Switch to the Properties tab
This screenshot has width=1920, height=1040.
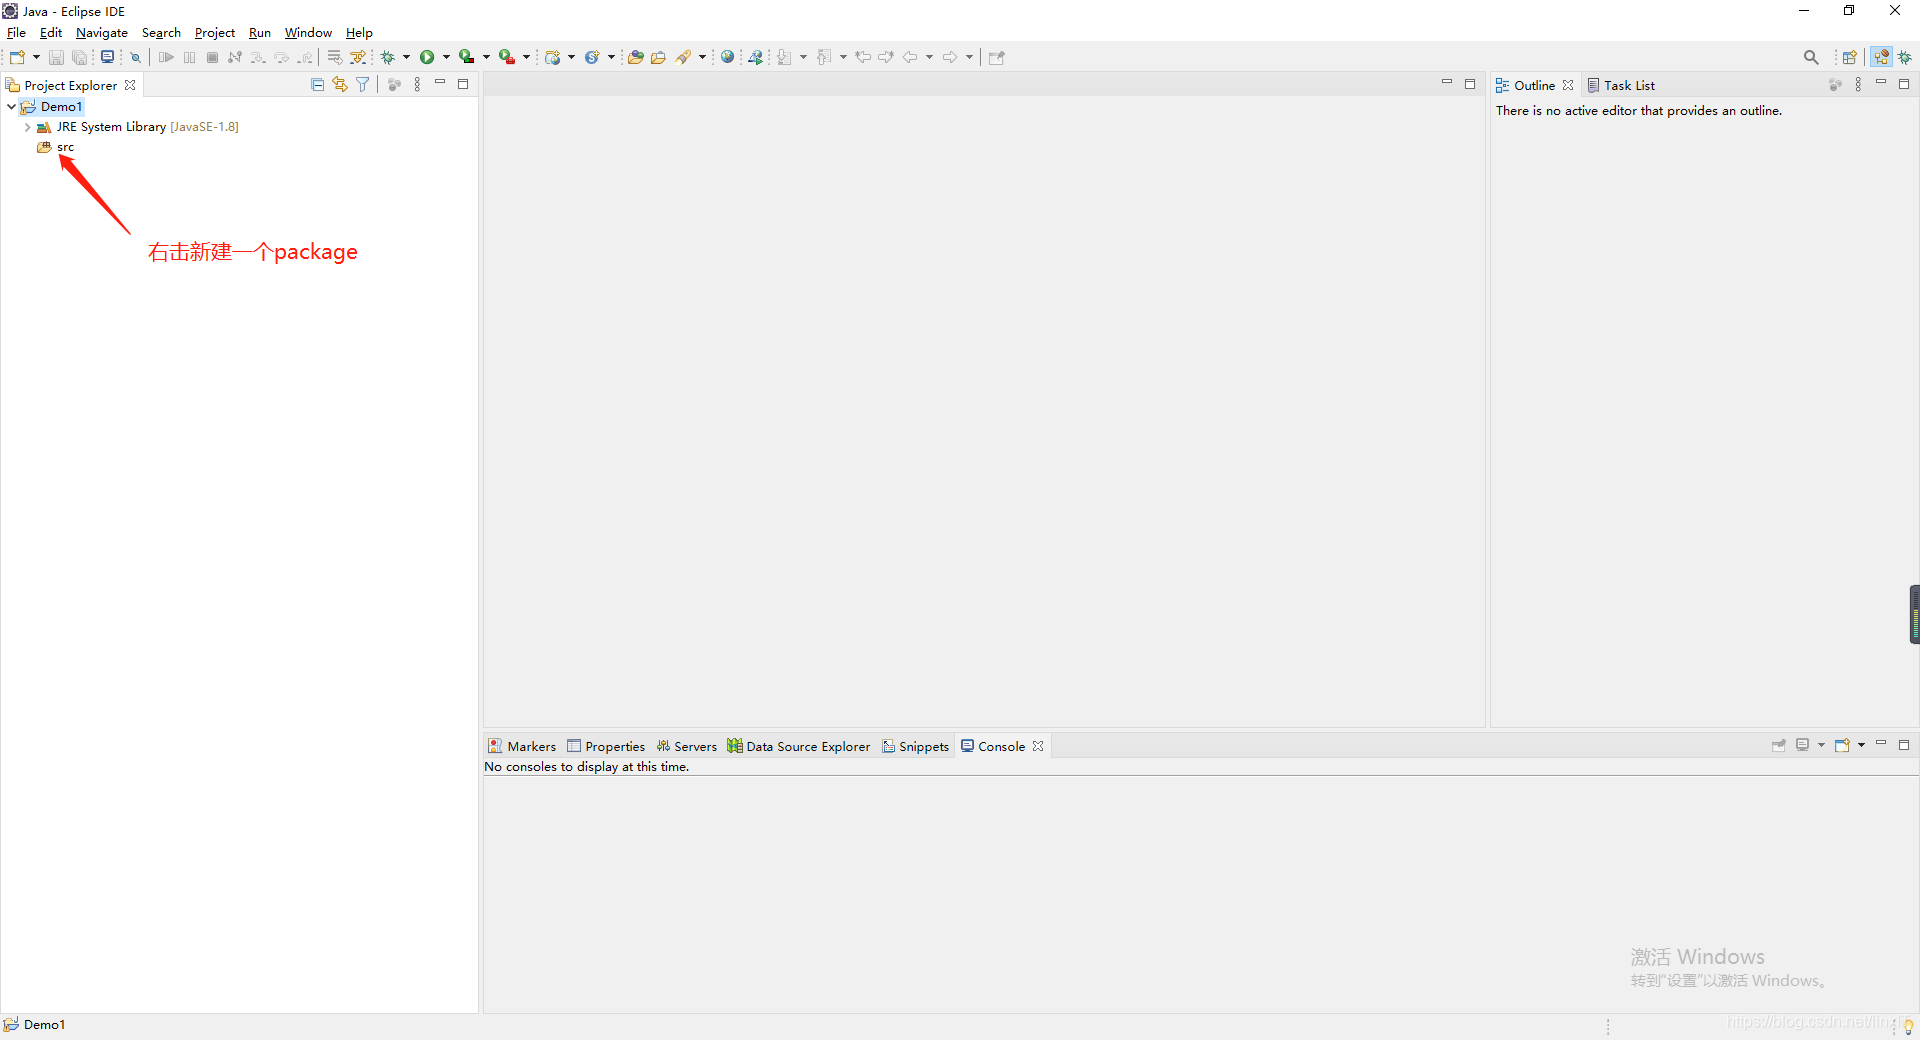pyautogui.click(x=606, y=746)
